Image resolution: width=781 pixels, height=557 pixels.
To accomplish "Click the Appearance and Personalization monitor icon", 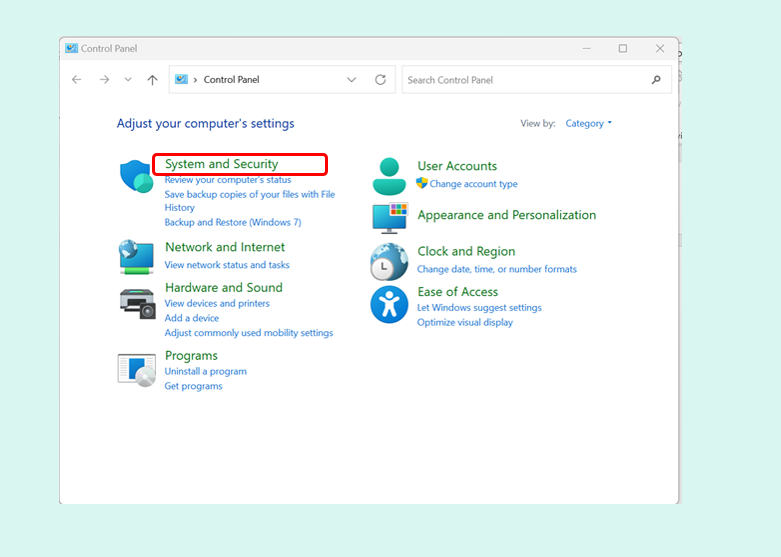I will click(390, 218).
